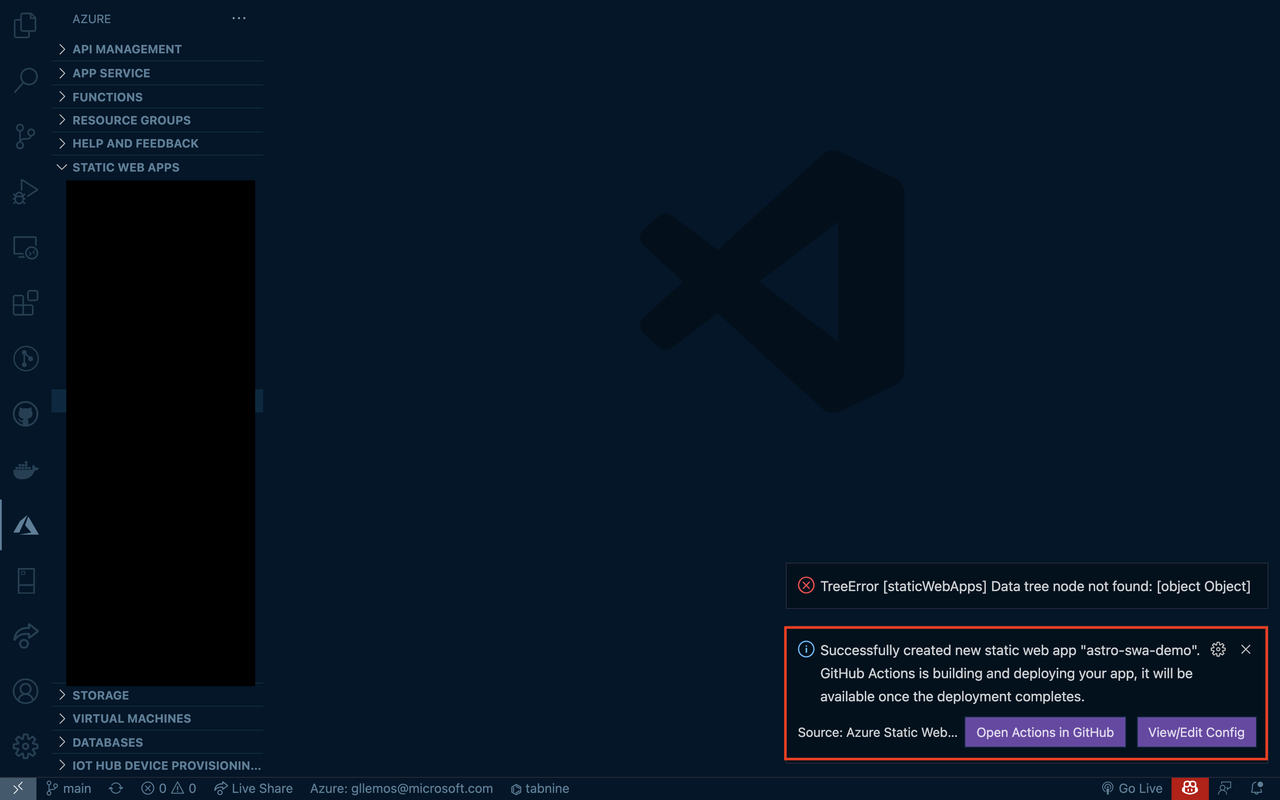This screenshot has height=800, width=1280.
Task: Open the Git Graph icon in activity bar
Action: (25, 358)
